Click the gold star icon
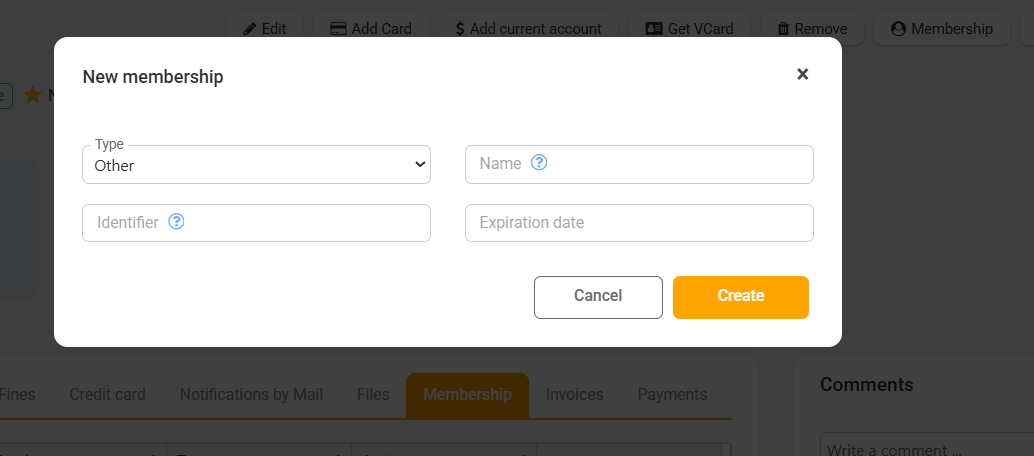 pos(32,95)
